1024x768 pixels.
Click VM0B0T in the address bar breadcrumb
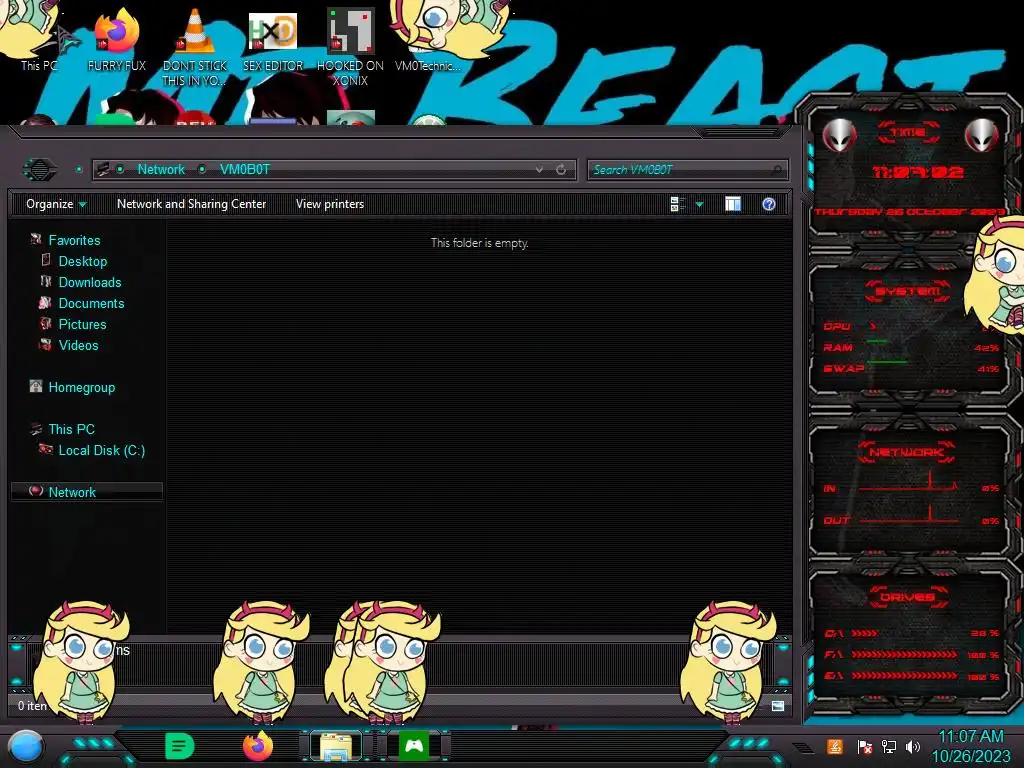244,170
